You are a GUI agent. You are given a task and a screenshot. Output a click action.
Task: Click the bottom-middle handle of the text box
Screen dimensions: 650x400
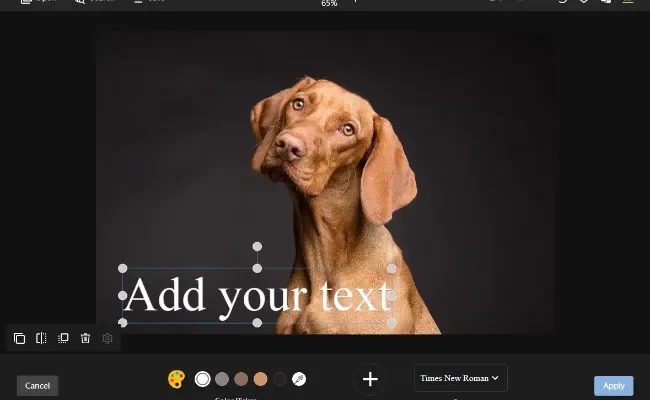pyautogui.click(x=257, y=322)
